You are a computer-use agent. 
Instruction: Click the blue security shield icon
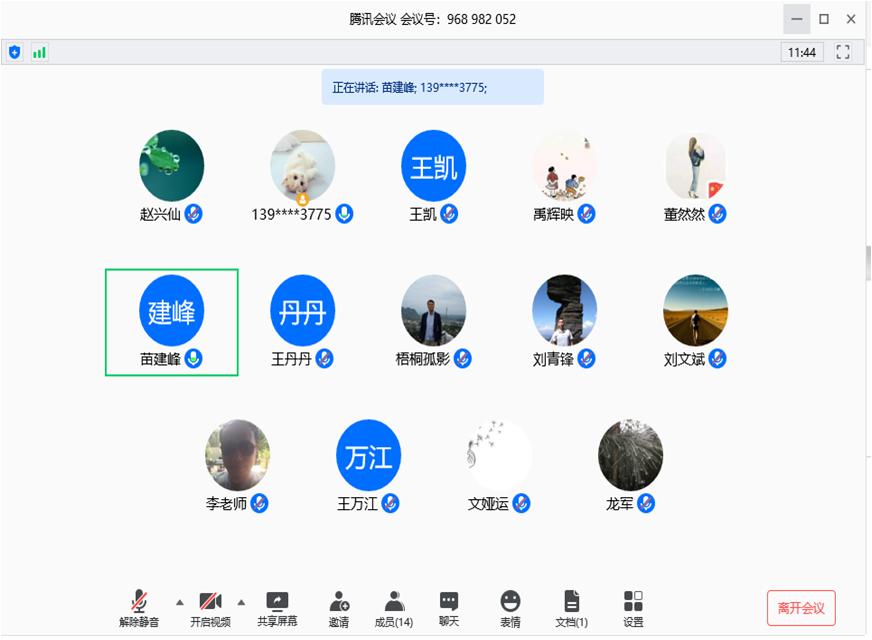pos(14,52)
